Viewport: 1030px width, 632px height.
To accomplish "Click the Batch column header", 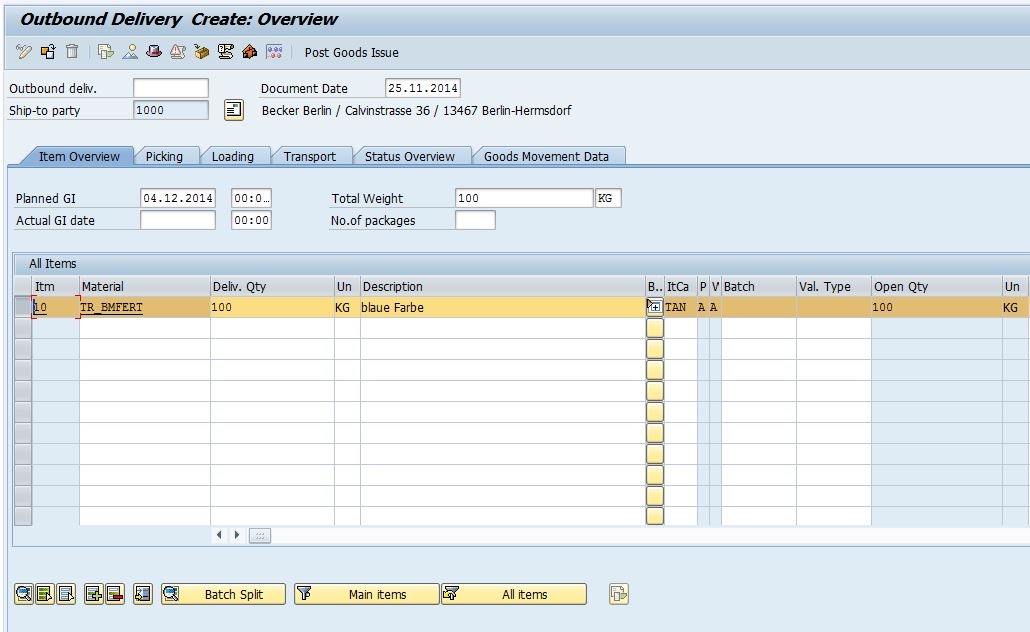I will coord(759,286).
